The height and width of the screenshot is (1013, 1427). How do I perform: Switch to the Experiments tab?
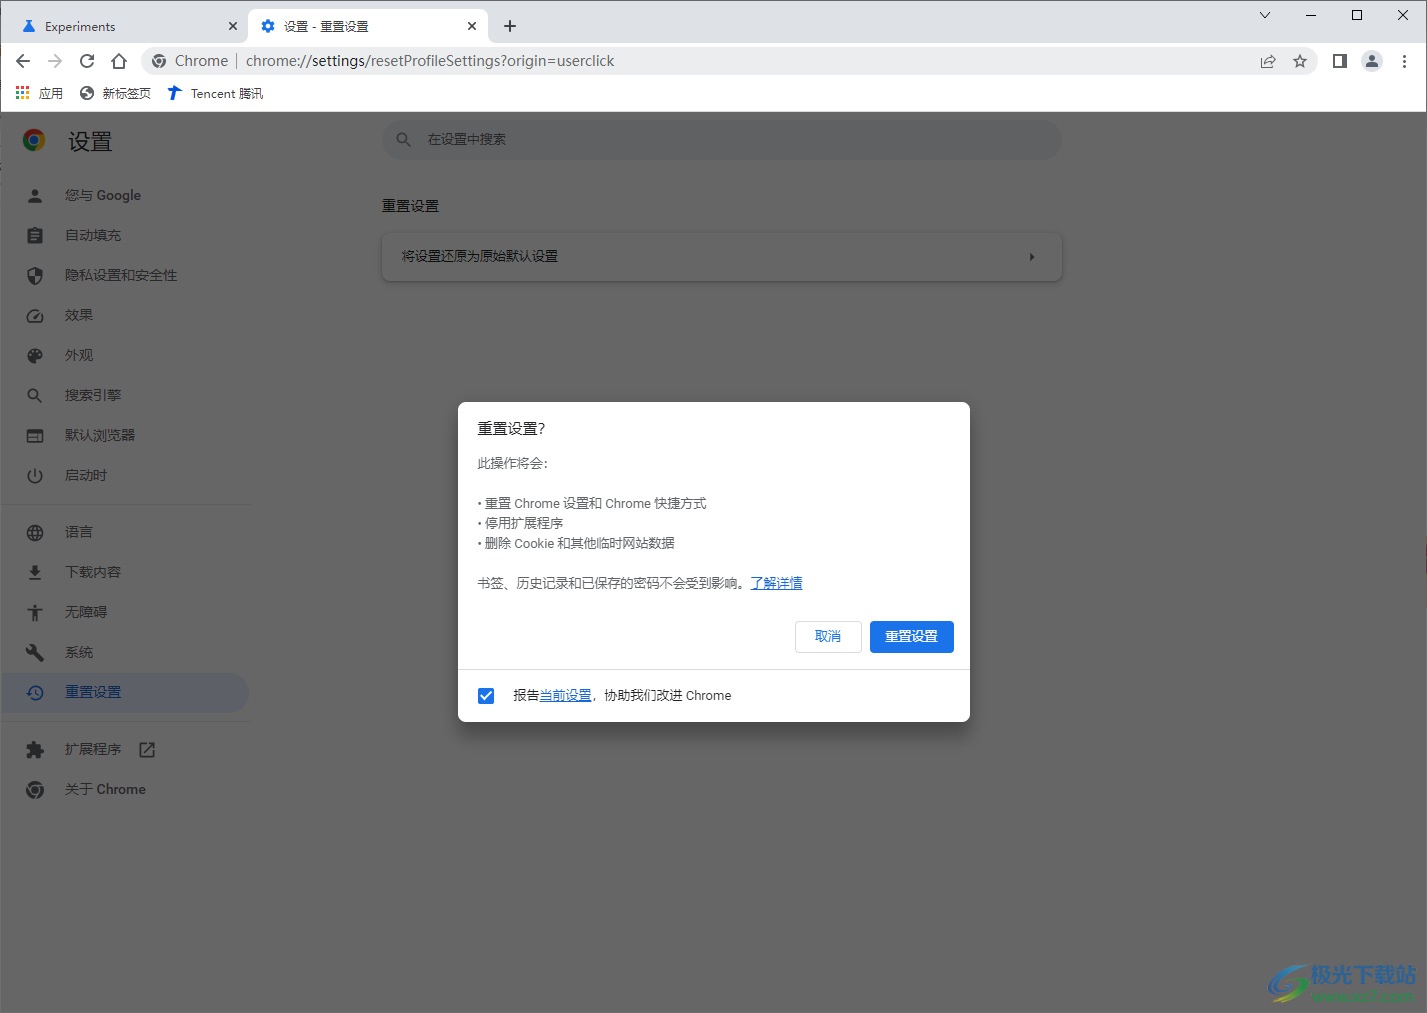point(127,26)
